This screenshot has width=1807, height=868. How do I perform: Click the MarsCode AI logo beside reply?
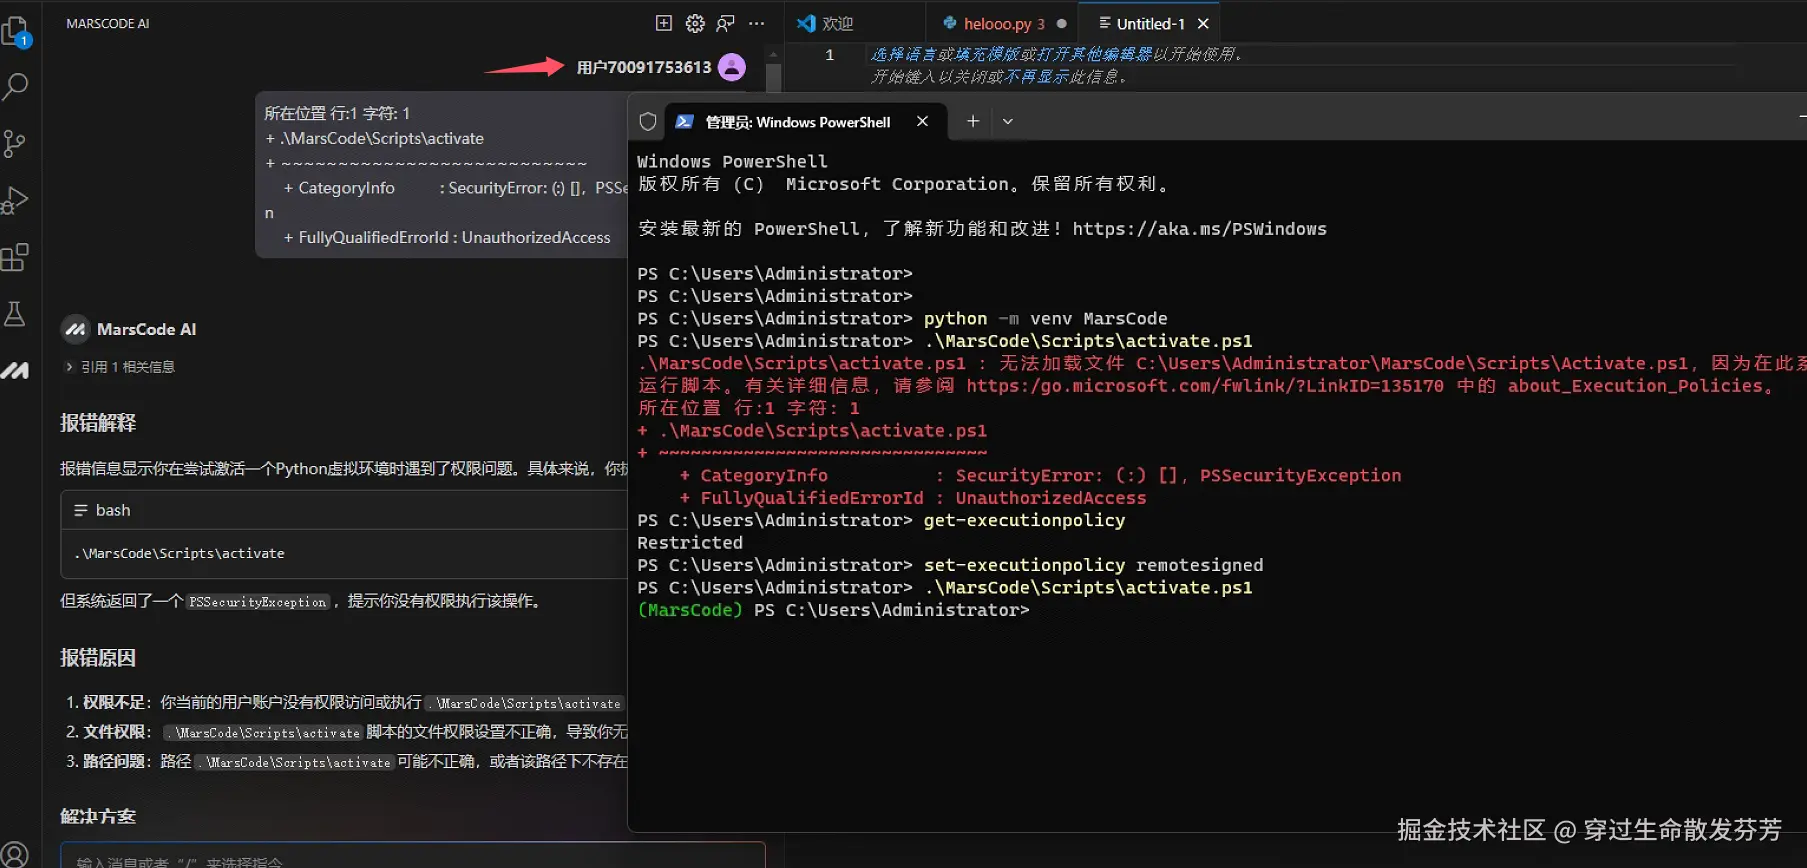(x=76, y=329)
